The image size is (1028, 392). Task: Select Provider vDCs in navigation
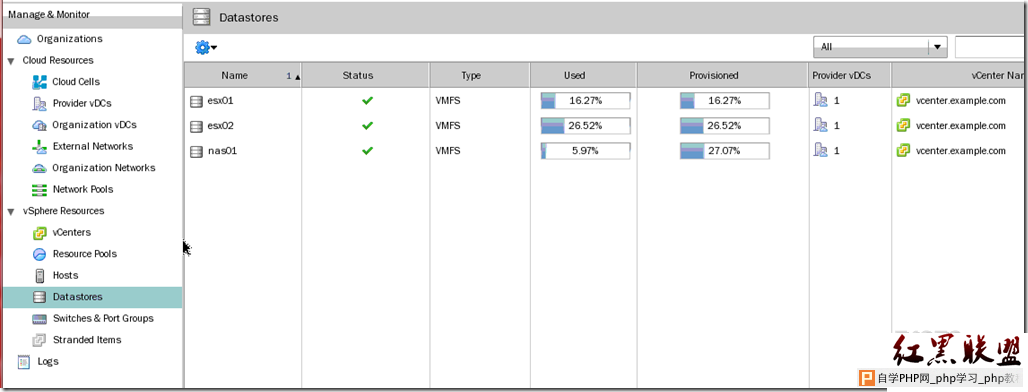click(82, 104)
